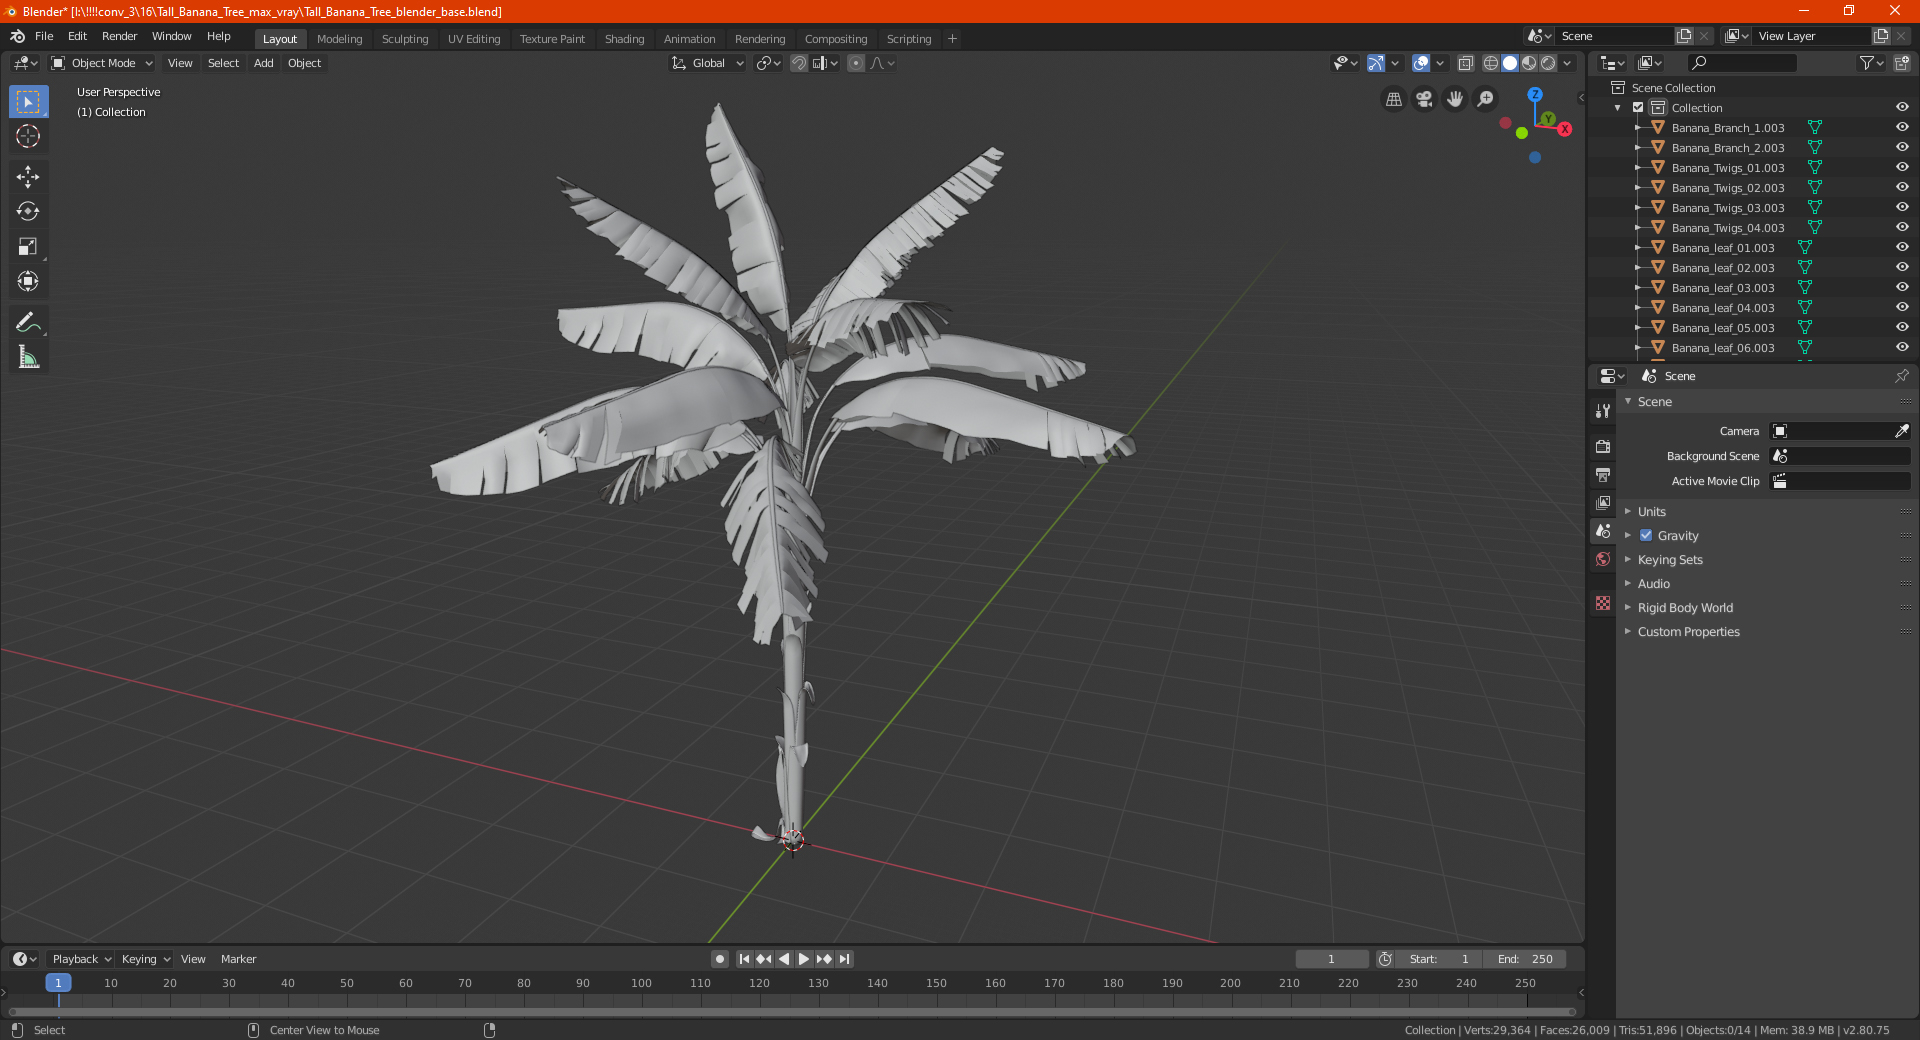Switch to rendered viewport shading
The image size is (1920, 1040).
1548,63
